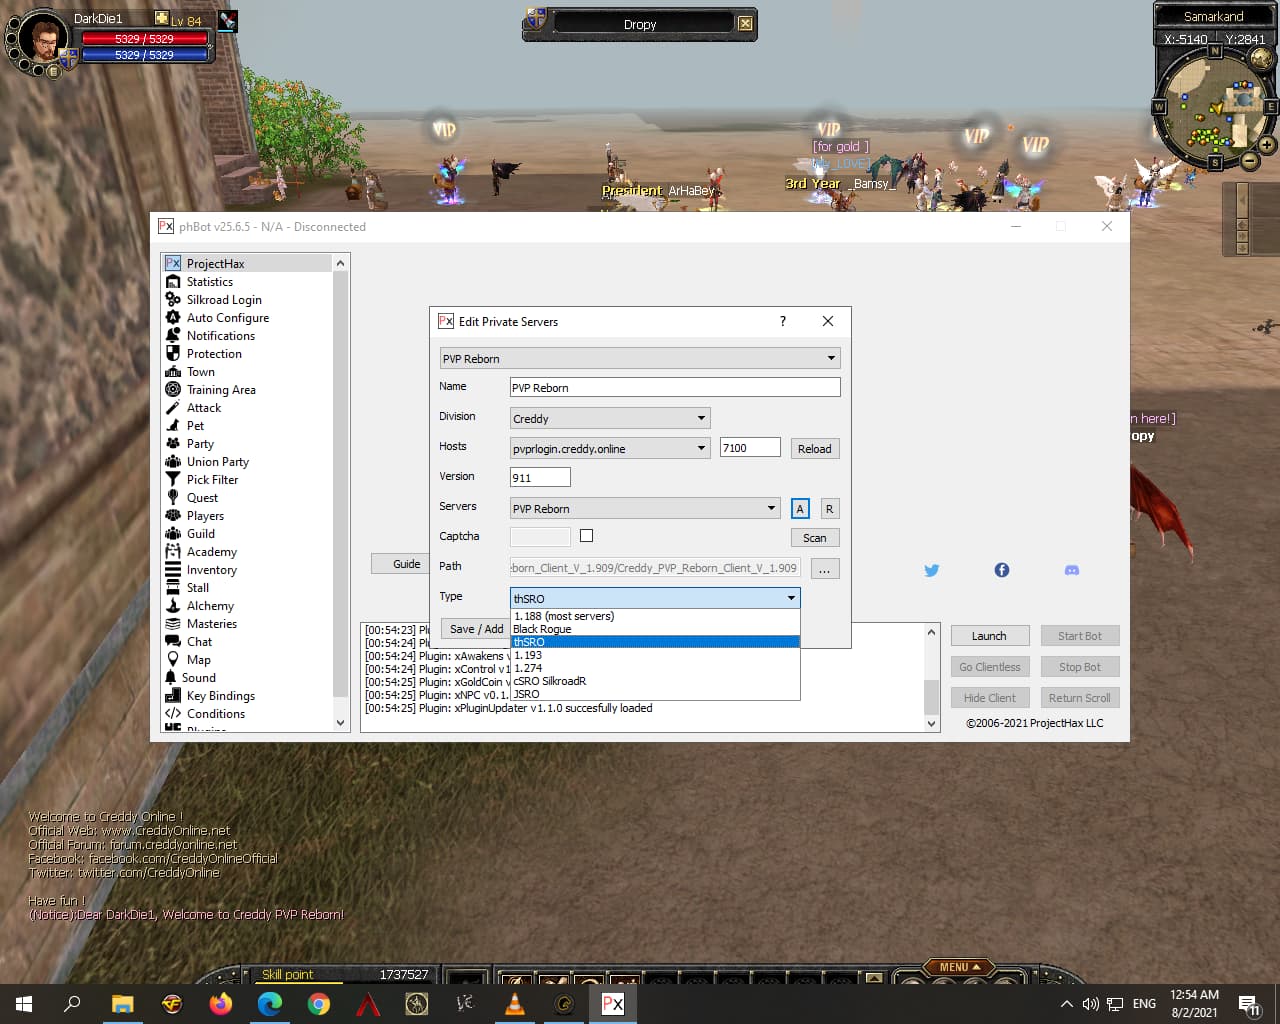Click the minimap zoom out button

tap(1249, 160)
